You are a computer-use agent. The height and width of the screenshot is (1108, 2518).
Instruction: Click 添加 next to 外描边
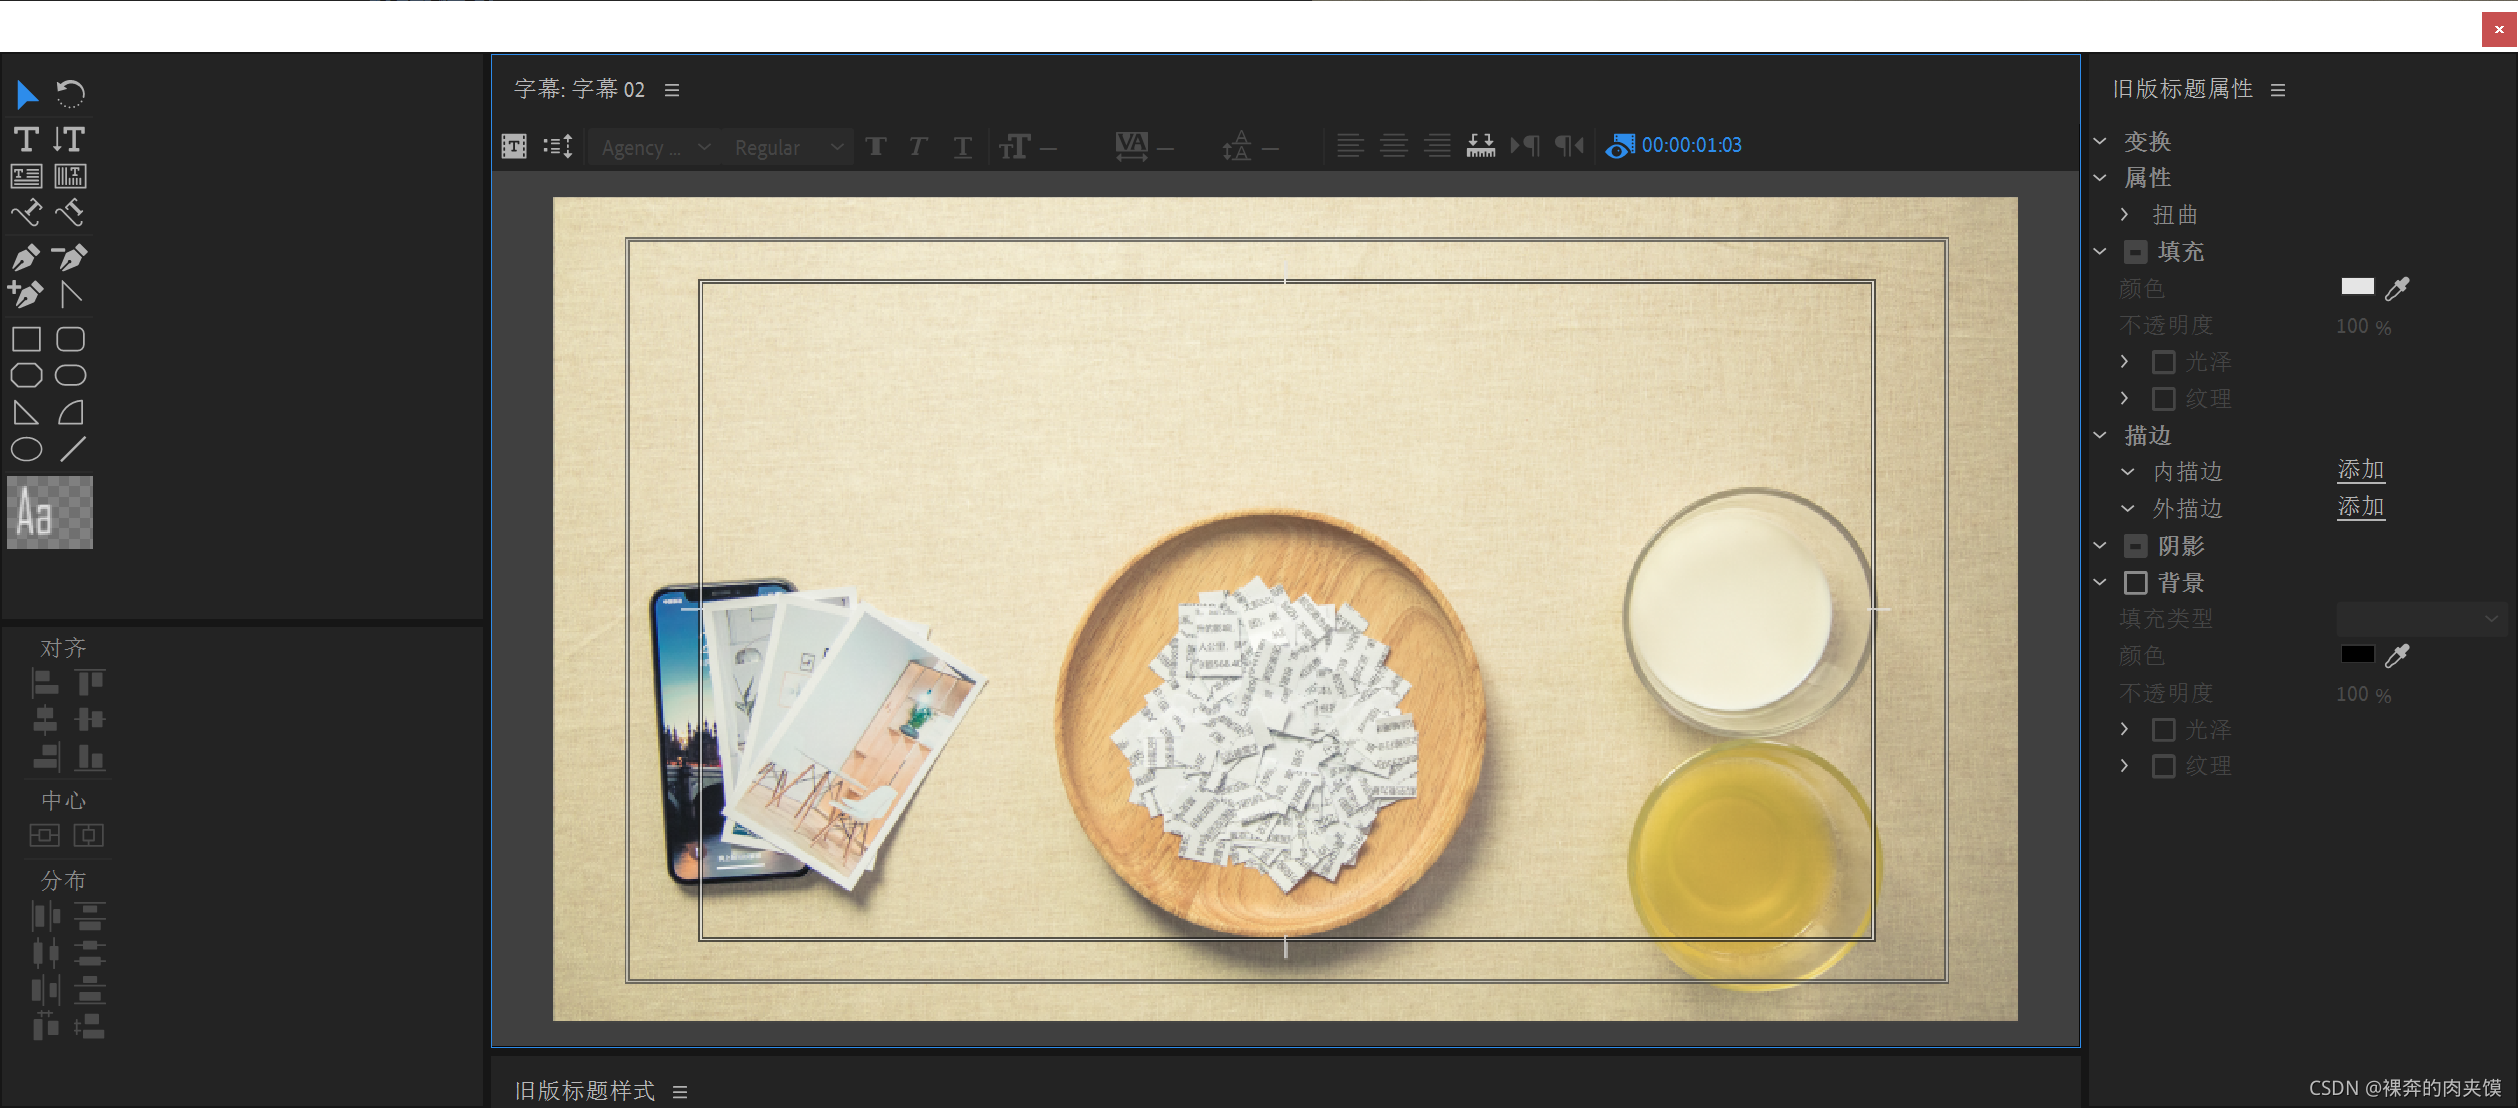2360,507
